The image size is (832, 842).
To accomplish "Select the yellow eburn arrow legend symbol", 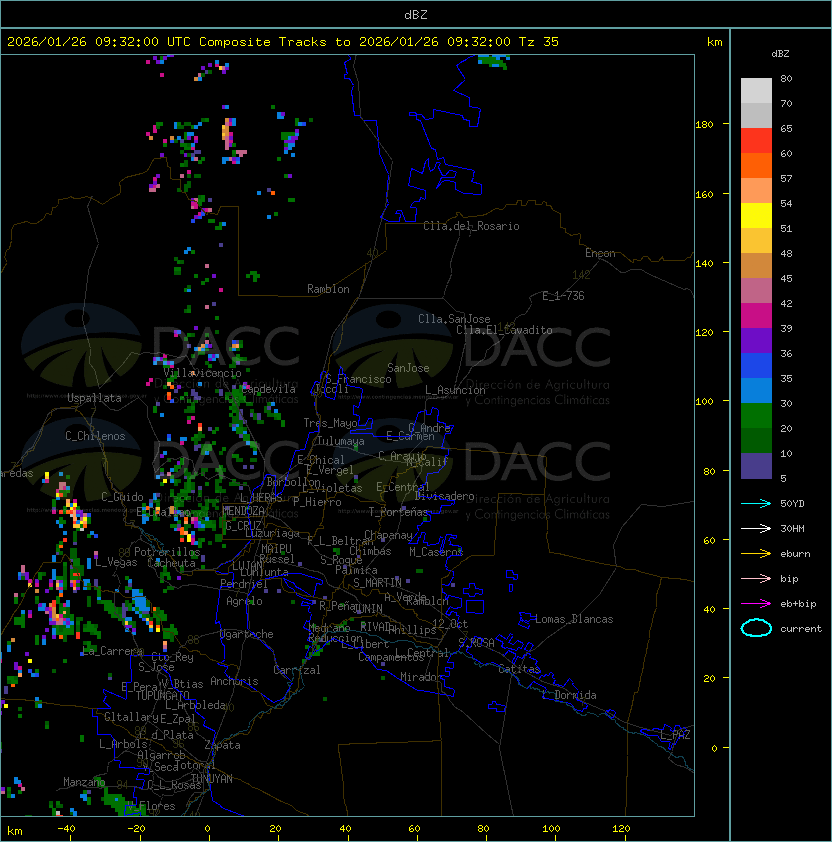I will click(x=756, y=554).
